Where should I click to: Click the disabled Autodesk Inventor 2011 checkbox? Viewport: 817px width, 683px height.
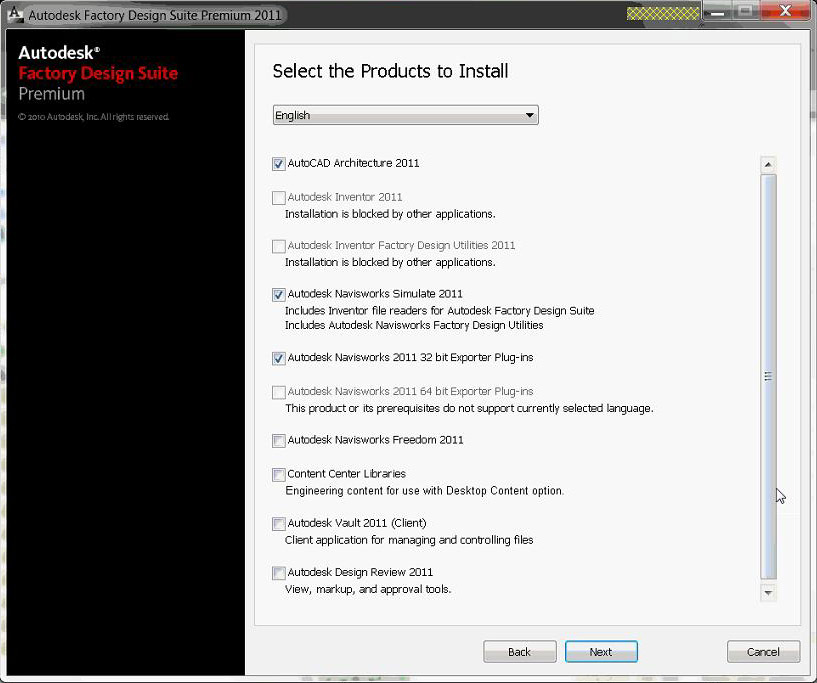278,197
